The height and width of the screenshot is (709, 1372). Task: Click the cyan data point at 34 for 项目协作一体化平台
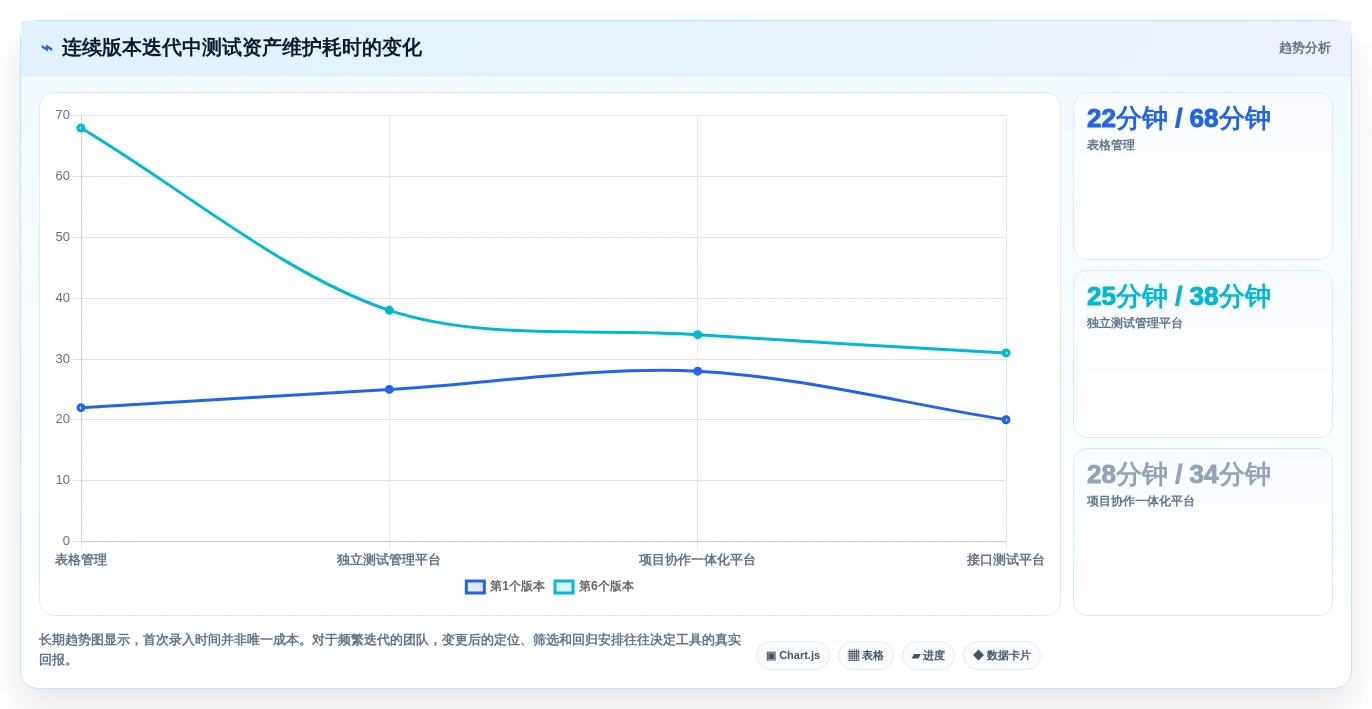pyautogui.click(x=698, y=335)
